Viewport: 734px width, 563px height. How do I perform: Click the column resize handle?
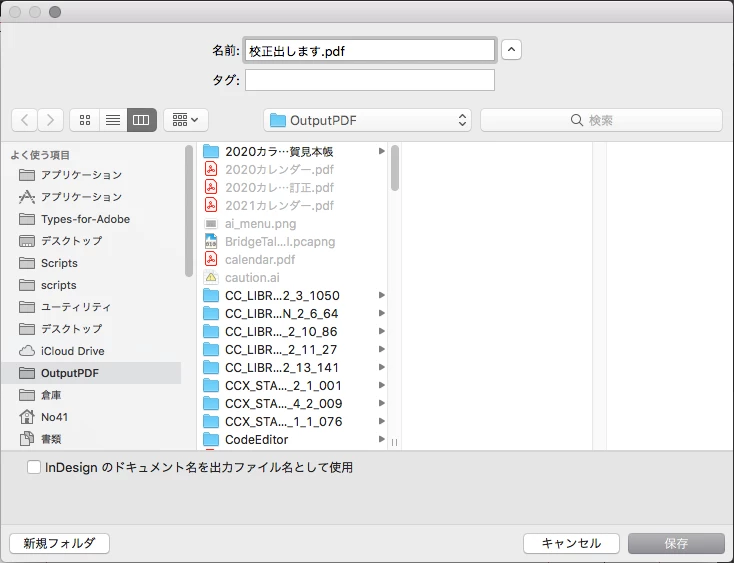click(395, 442)
